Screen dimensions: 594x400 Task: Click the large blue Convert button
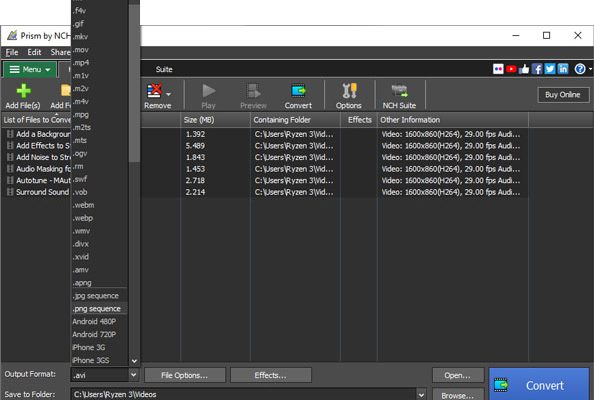539,384
